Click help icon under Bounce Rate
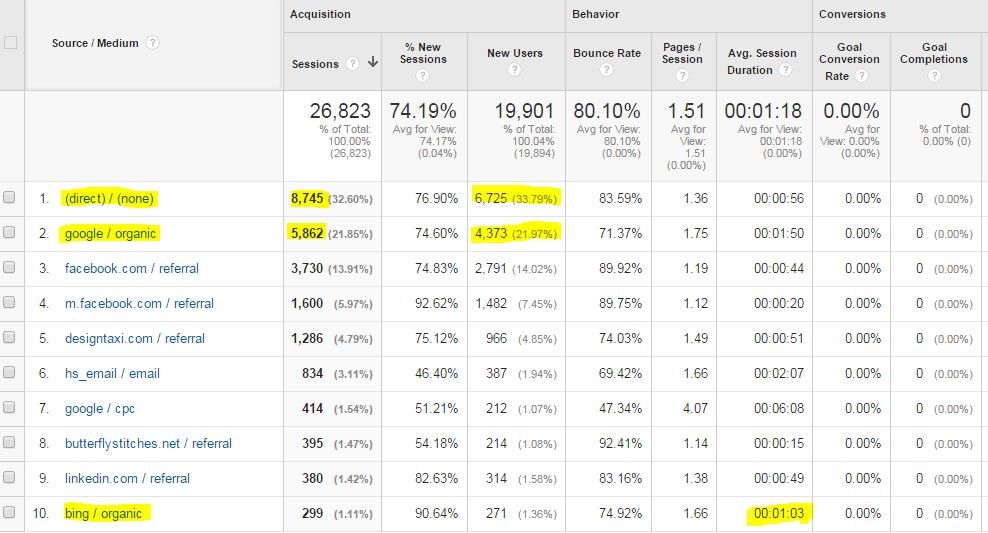 (606, 70)
